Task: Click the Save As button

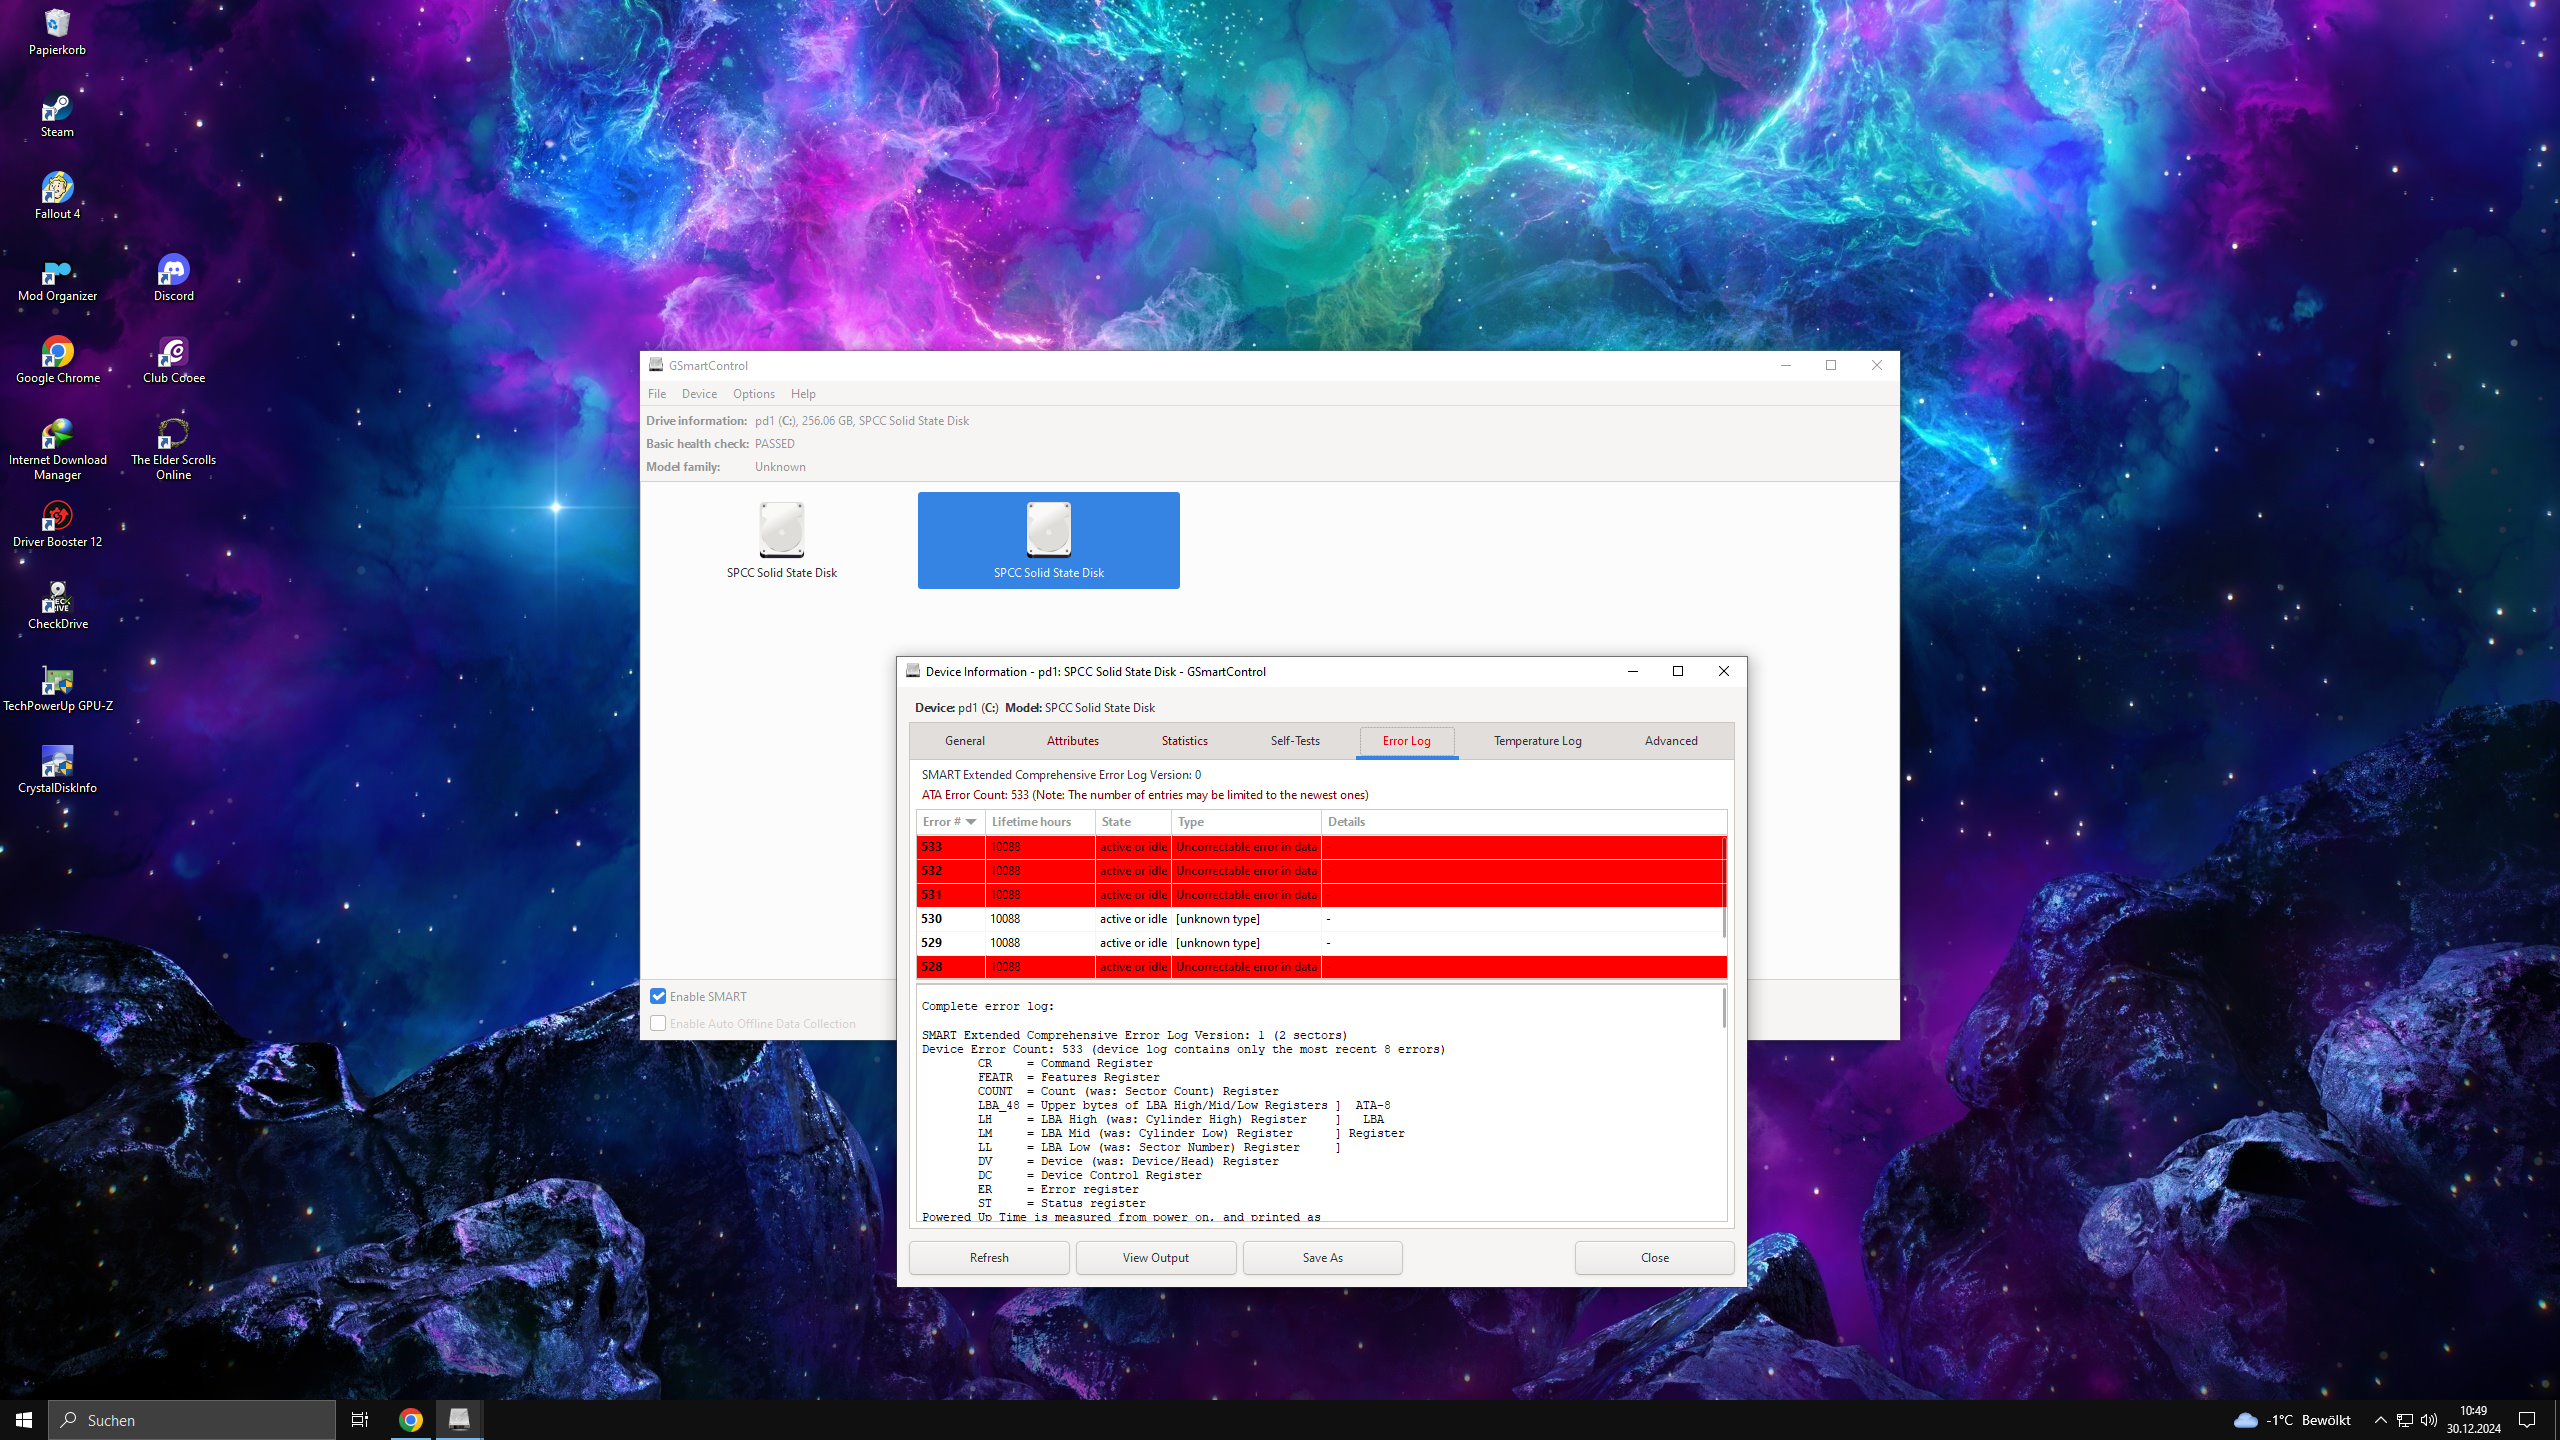Action: point(1322,1258)
